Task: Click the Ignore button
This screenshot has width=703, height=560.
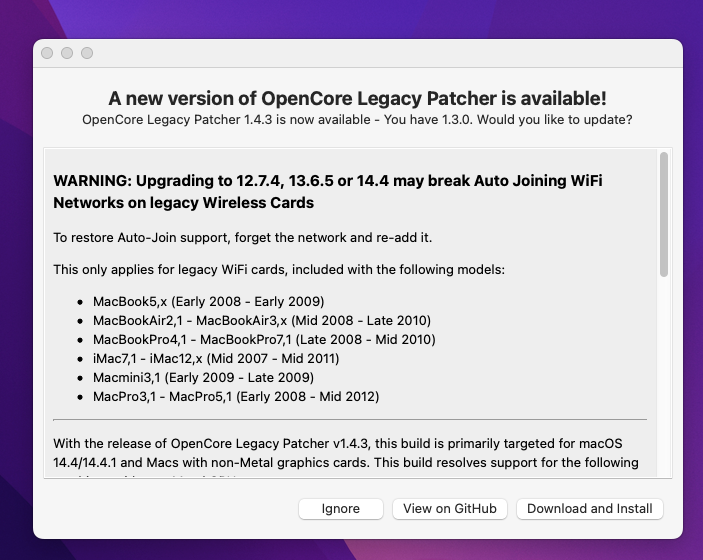Action: tap(340, 508)
